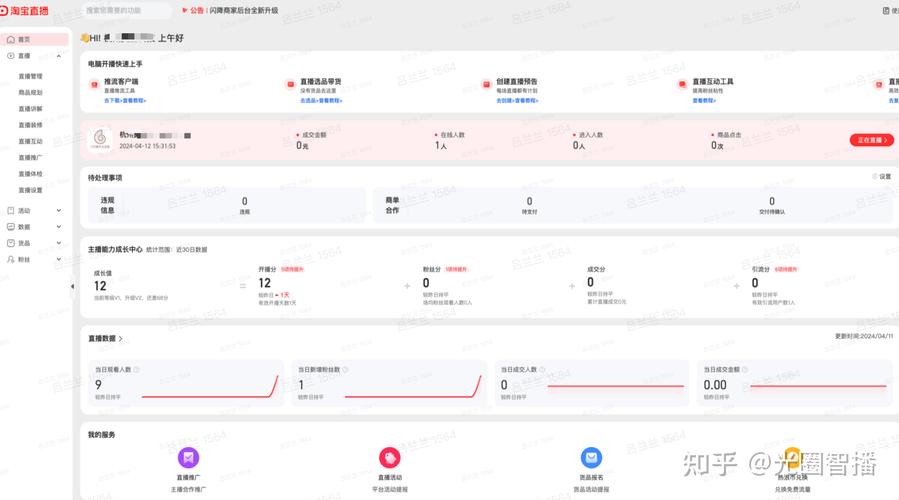Viewport: 899px width, 500px height.
Task: Open the 货品报名 blue service icon
Action: click(x=592, y=458)
